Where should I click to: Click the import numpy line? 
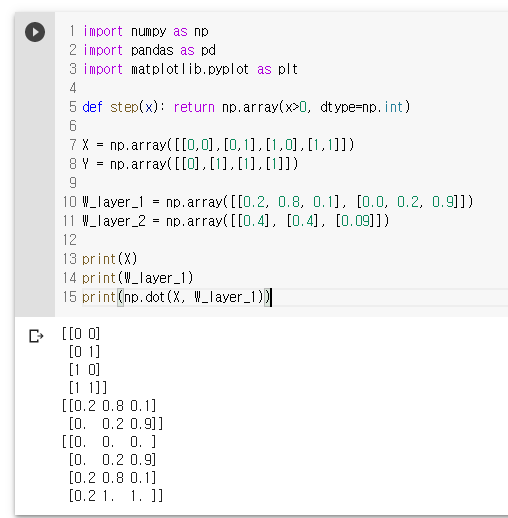[145, 31]
